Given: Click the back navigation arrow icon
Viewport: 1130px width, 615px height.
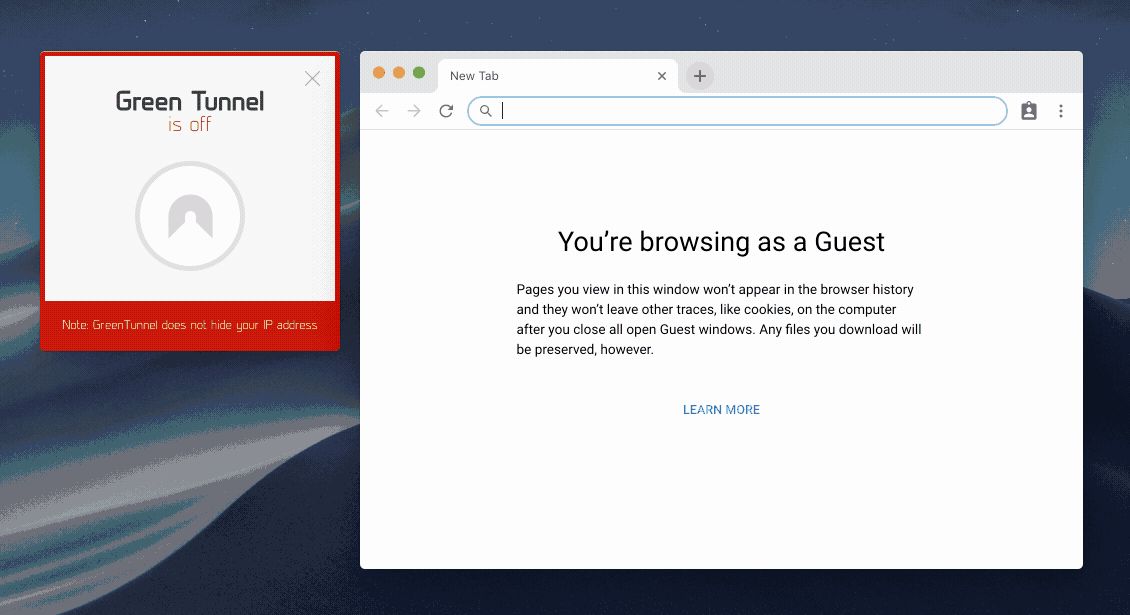Looking at the screenshot, I should pyautogui.click(x=382, y=111).
